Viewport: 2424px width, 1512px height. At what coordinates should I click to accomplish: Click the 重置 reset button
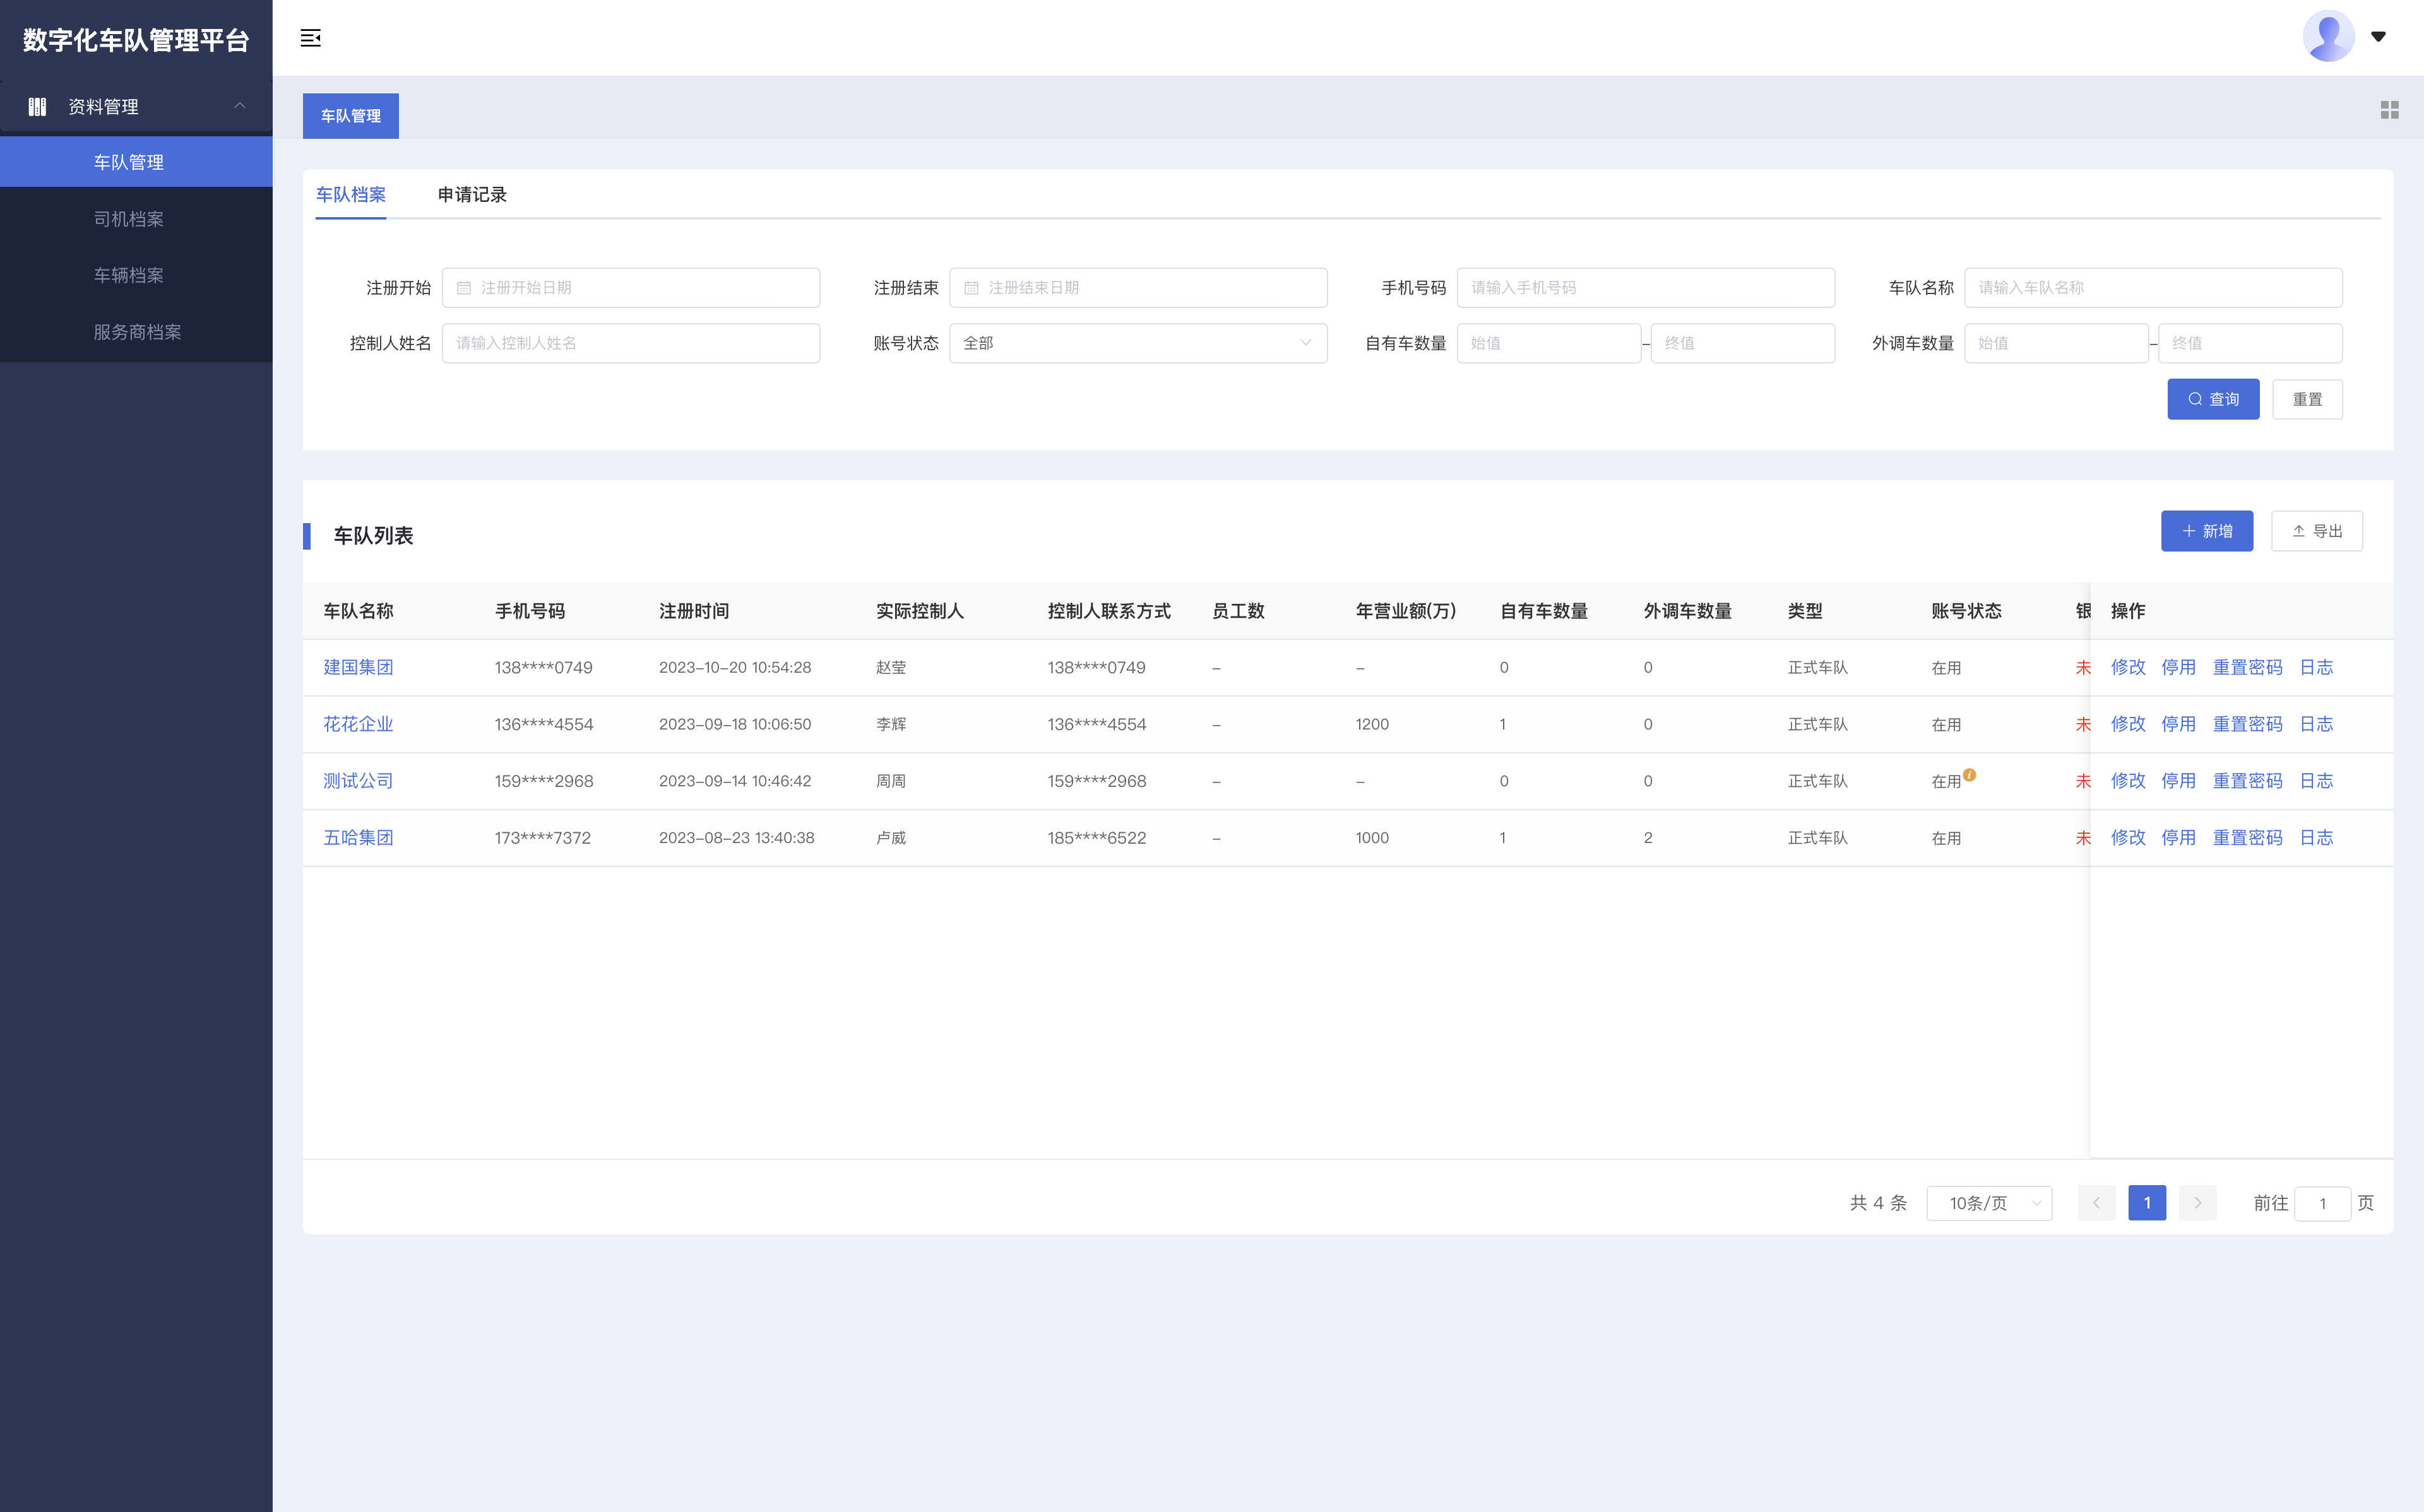tap(2307, 399)
